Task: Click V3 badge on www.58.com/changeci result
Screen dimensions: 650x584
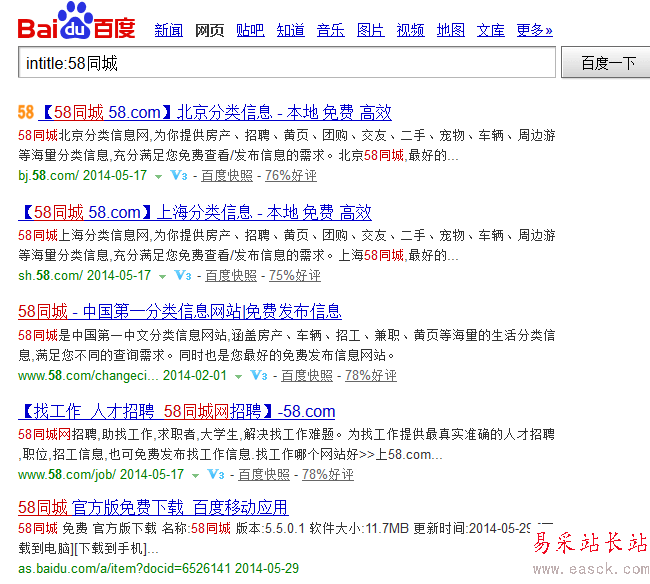Action: pyautogui.click(x=259, y=376)
